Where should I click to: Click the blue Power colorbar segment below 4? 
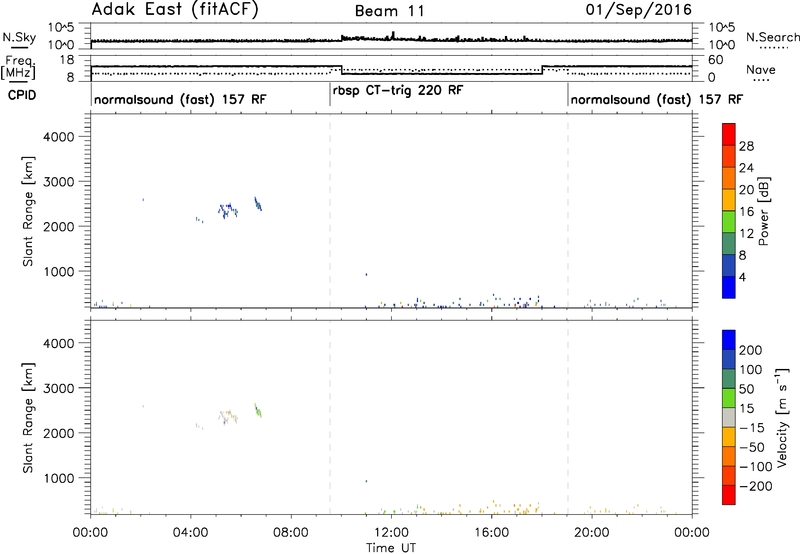coord(729,287)
